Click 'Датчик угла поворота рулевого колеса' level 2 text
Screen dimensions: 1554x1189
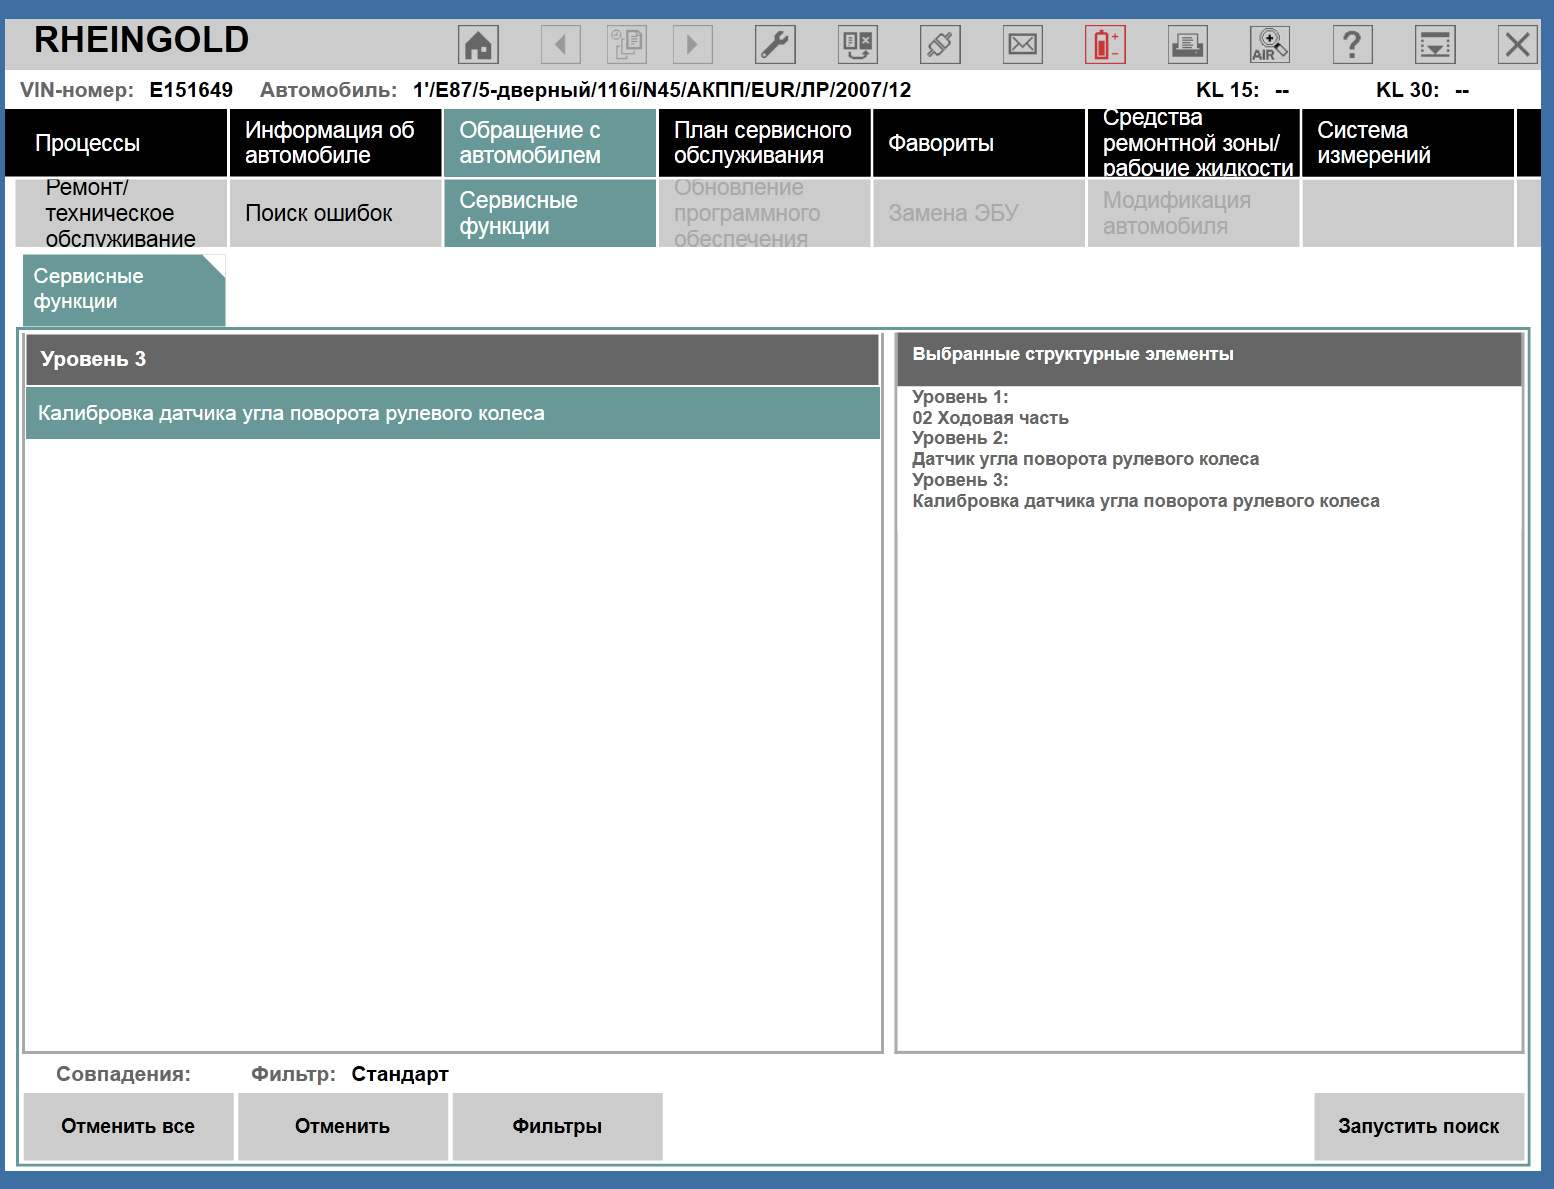tap(1085, 459)
